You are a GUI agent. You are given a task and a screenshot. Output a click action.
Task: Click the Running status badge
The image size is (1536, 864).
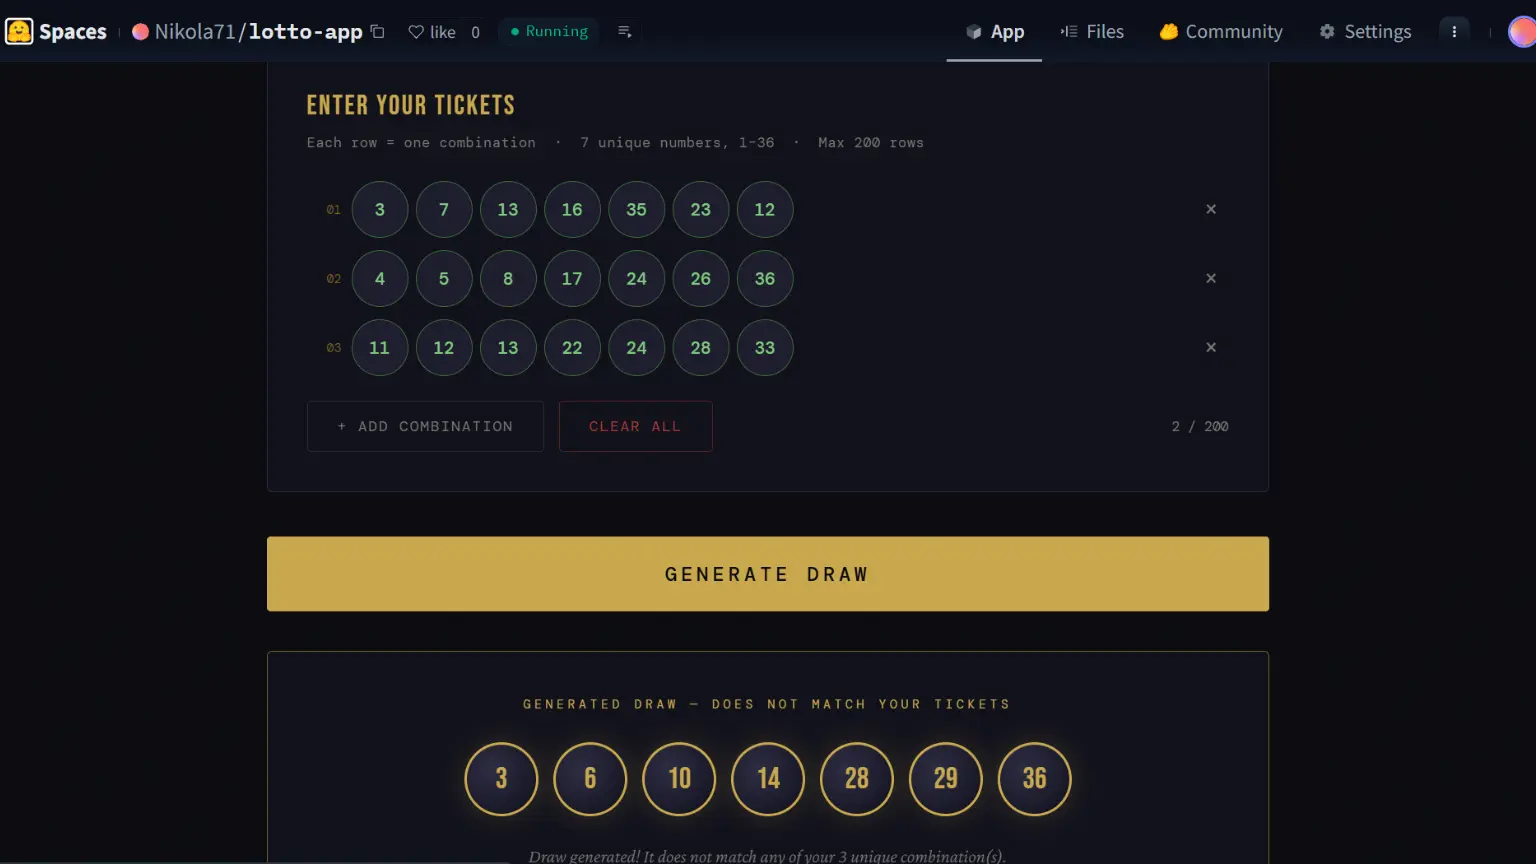click(548, 31)
